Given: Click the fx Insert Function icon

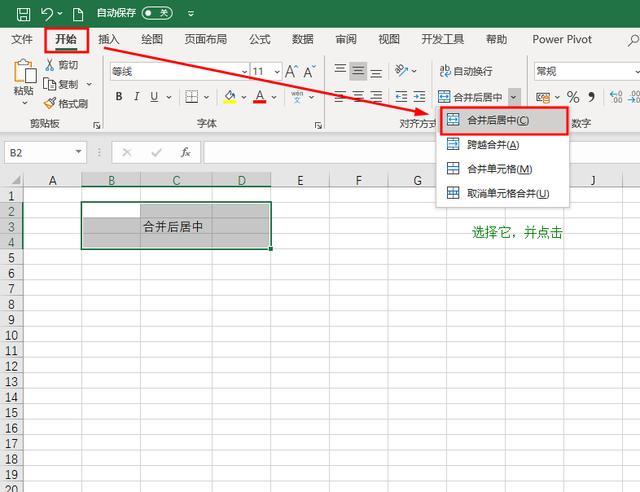Looking at the screenshot, I should tap(186, 153).
